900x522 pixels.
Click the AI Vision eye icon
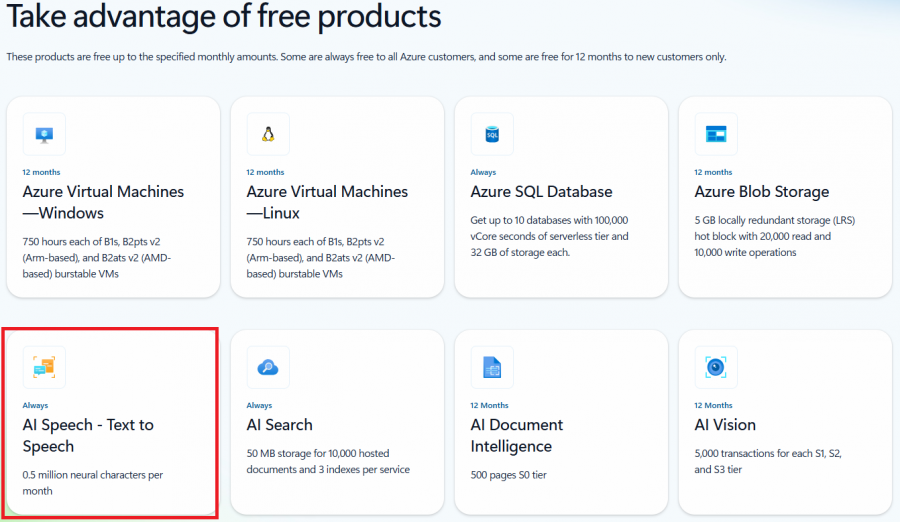point(716,368)
